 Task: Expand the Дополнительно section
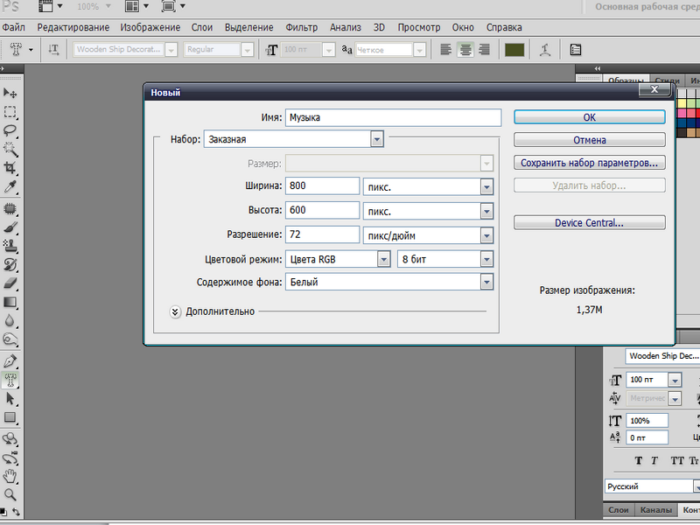tap(175, 312)
